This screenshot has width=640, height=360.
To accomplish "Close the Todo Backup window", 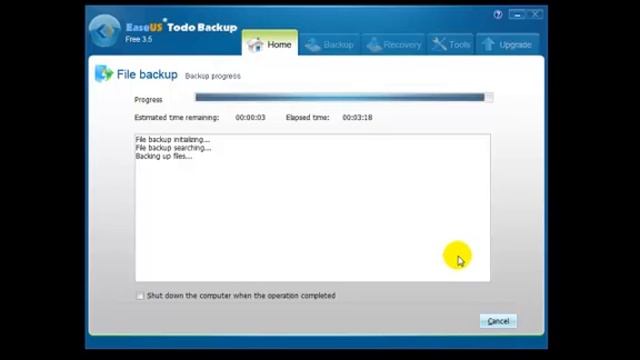I will (x=535, y=15).
